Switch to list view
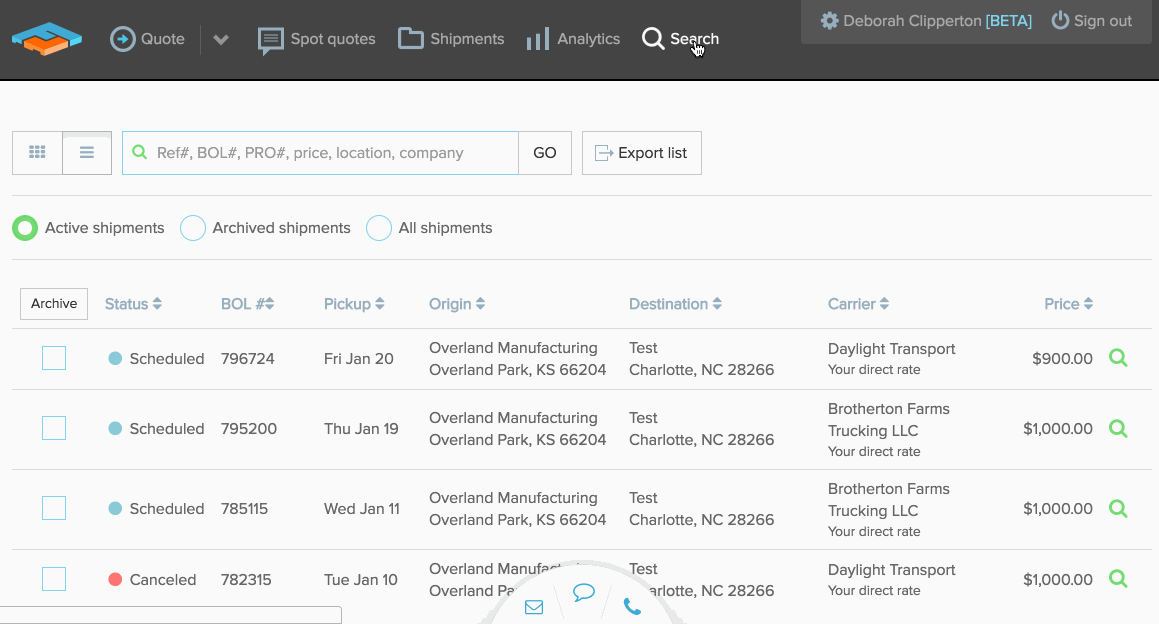Image resolution: width=1159 pixels, height=624 pixels. coord(86,152)
